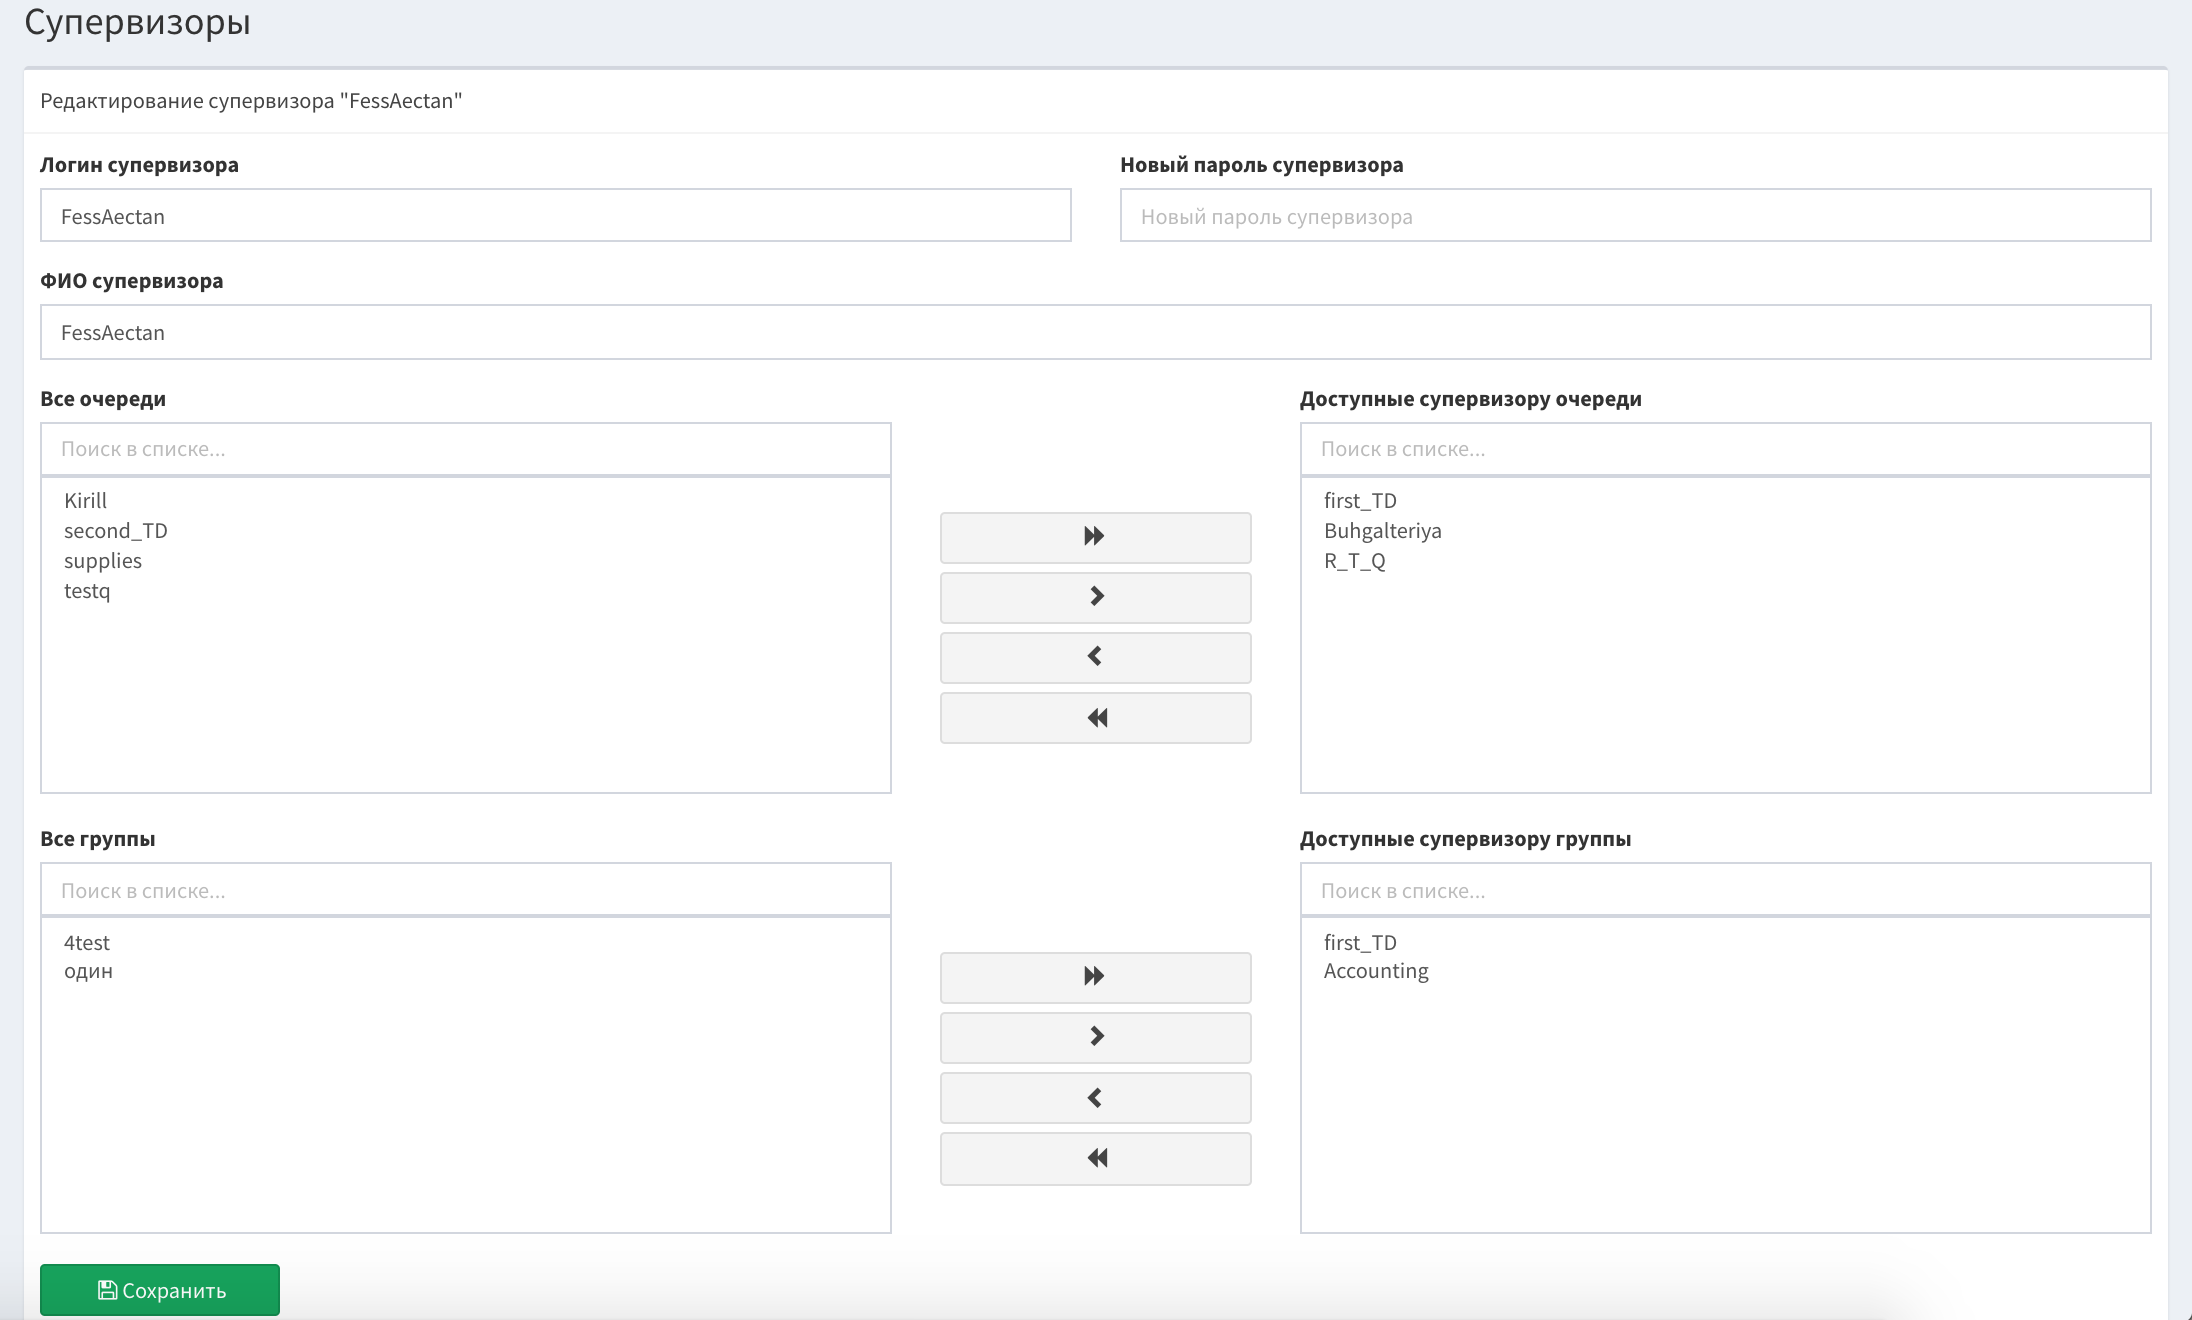2192x1320 pixels.
Task: Click search box under Доступные супервизору очереди
Action: [1725, 449]
